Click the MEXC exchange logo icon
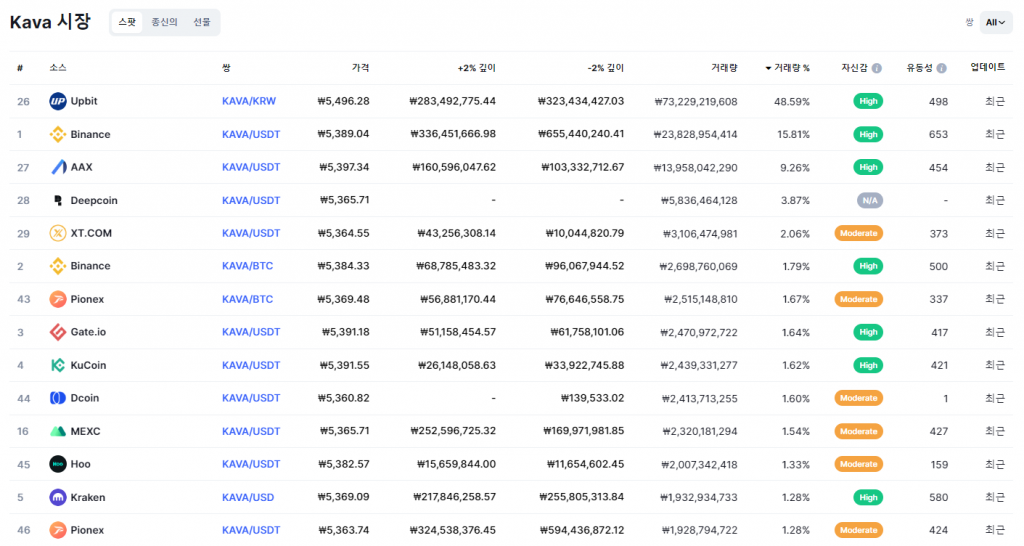 coord(57,431)
